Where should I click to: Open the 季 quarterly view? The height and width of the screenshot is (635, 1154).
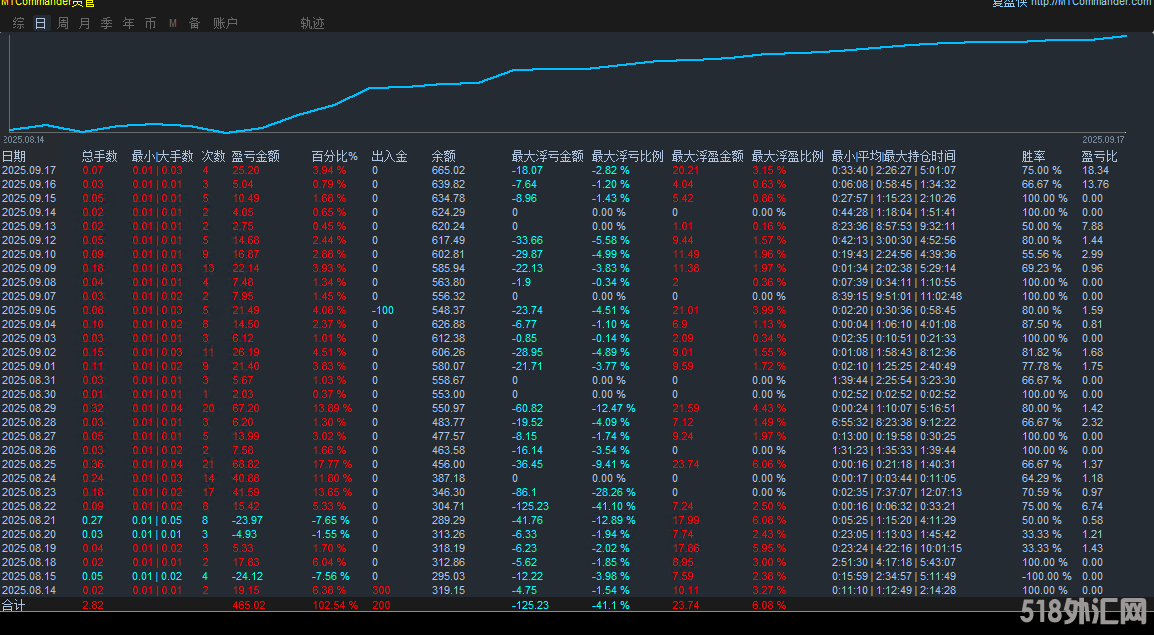105,22
